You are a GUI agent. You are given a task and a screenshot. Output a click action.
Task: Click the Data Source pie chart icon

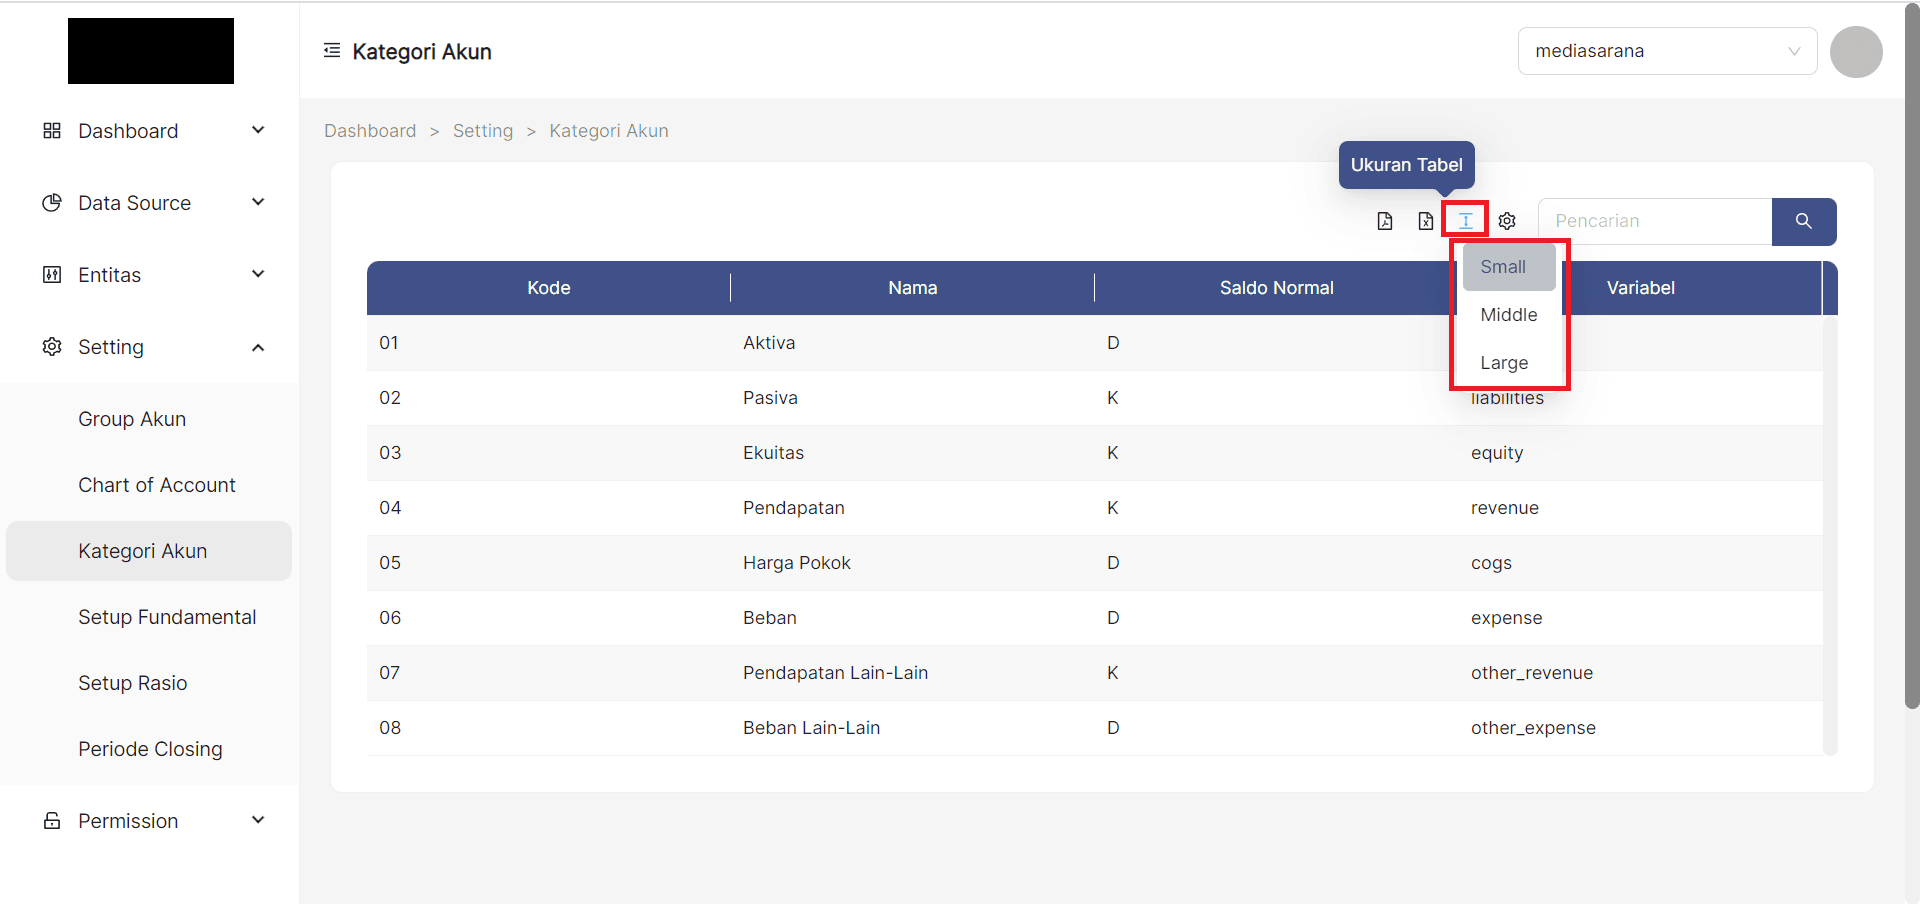tap(51, 202)
